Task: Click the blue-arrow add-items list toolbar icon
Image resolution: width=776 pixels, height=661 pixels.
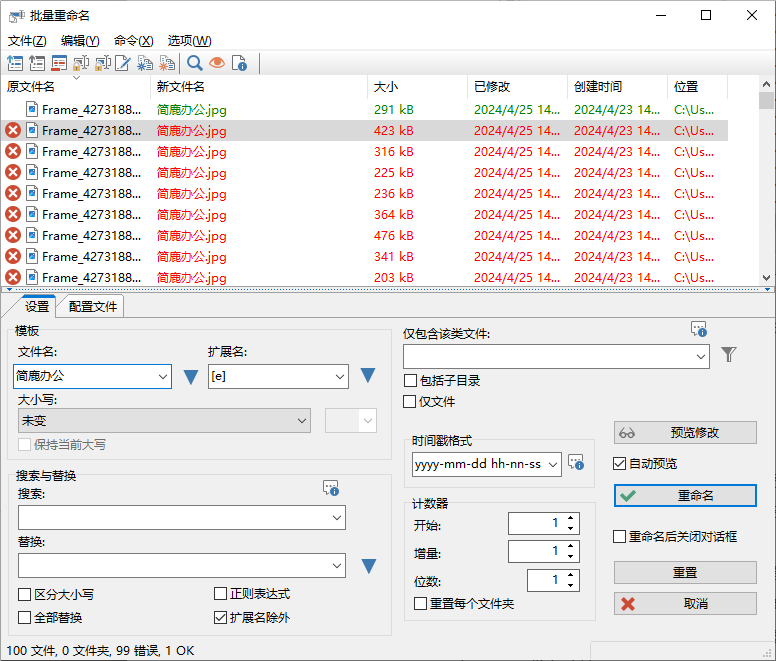Action: click(x=15, y=63)
